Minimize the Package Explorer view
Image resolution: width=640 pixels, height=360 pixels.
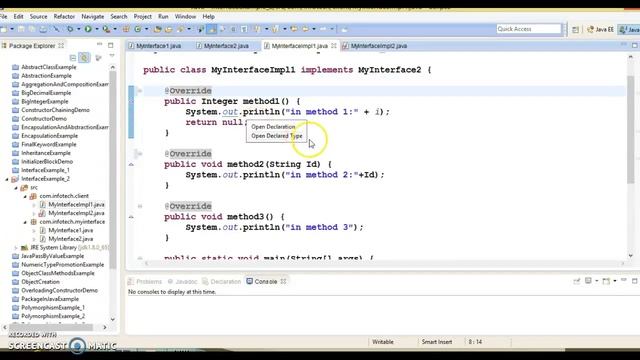100,44
